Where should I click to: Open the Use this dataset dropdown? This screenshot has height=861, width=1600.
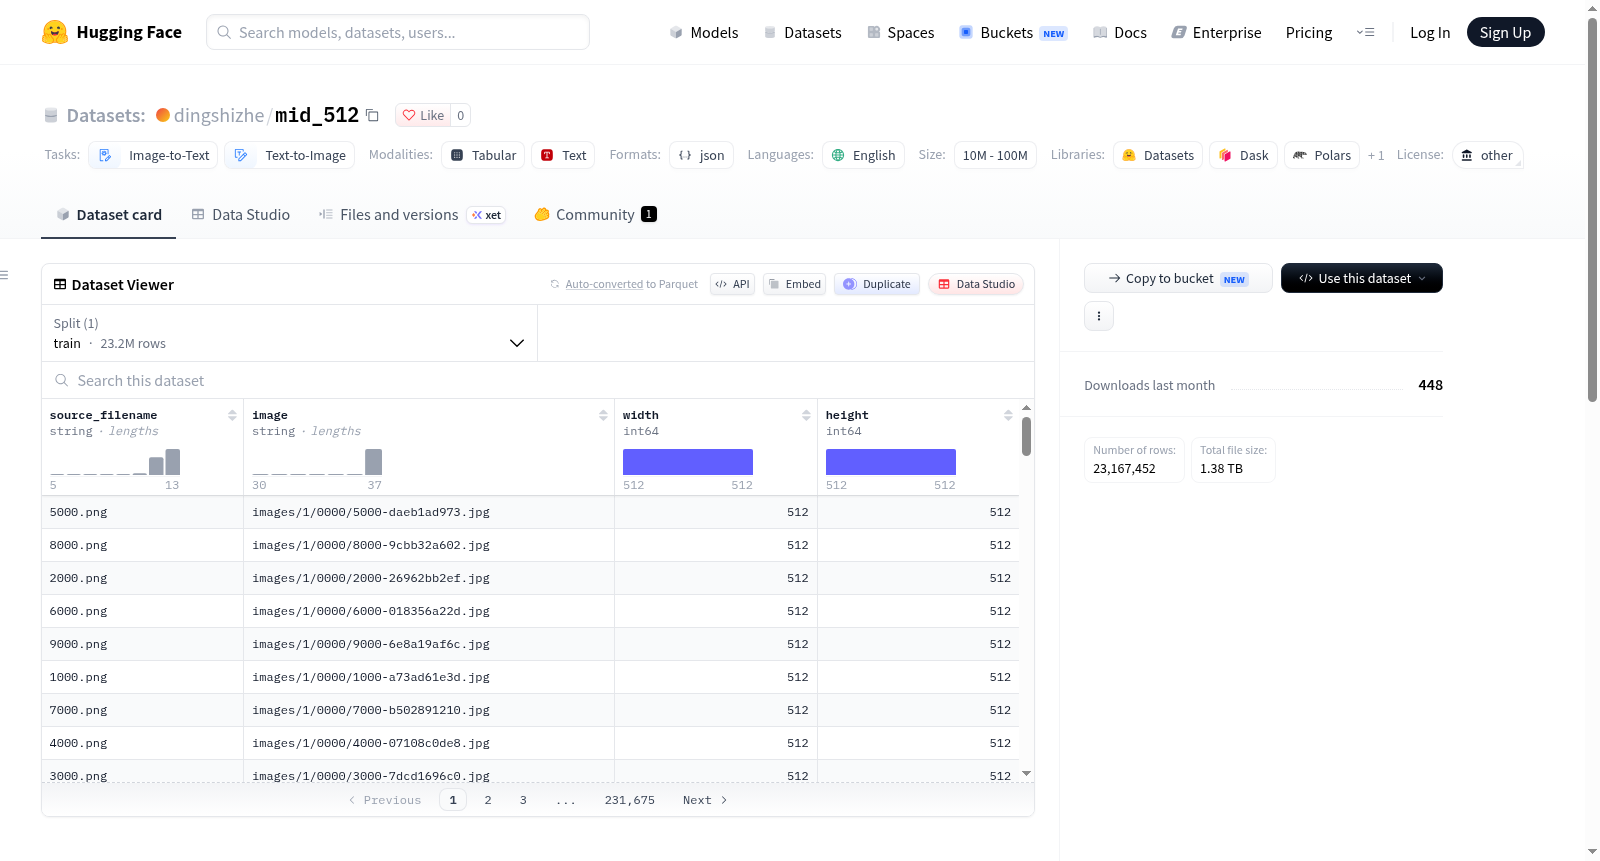1362,278
